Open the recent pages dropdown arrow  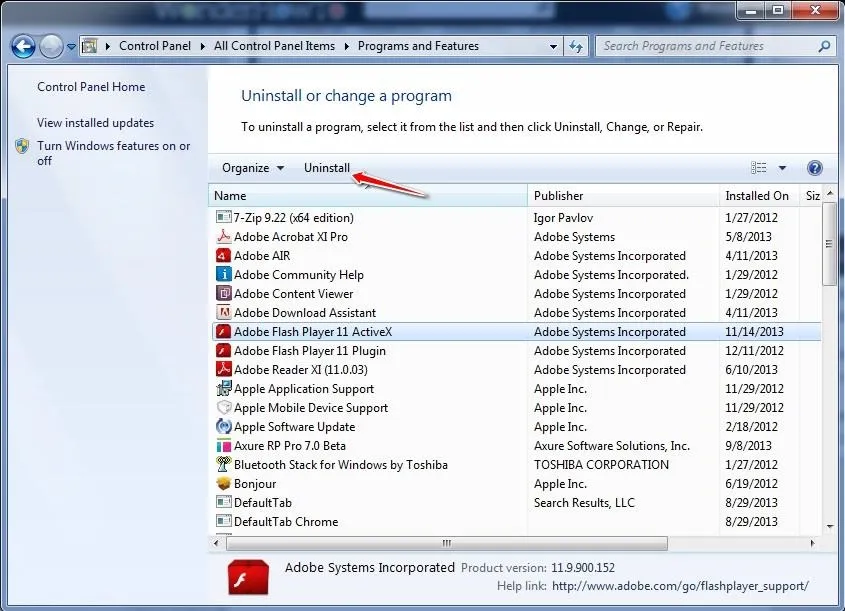(71, 47)
